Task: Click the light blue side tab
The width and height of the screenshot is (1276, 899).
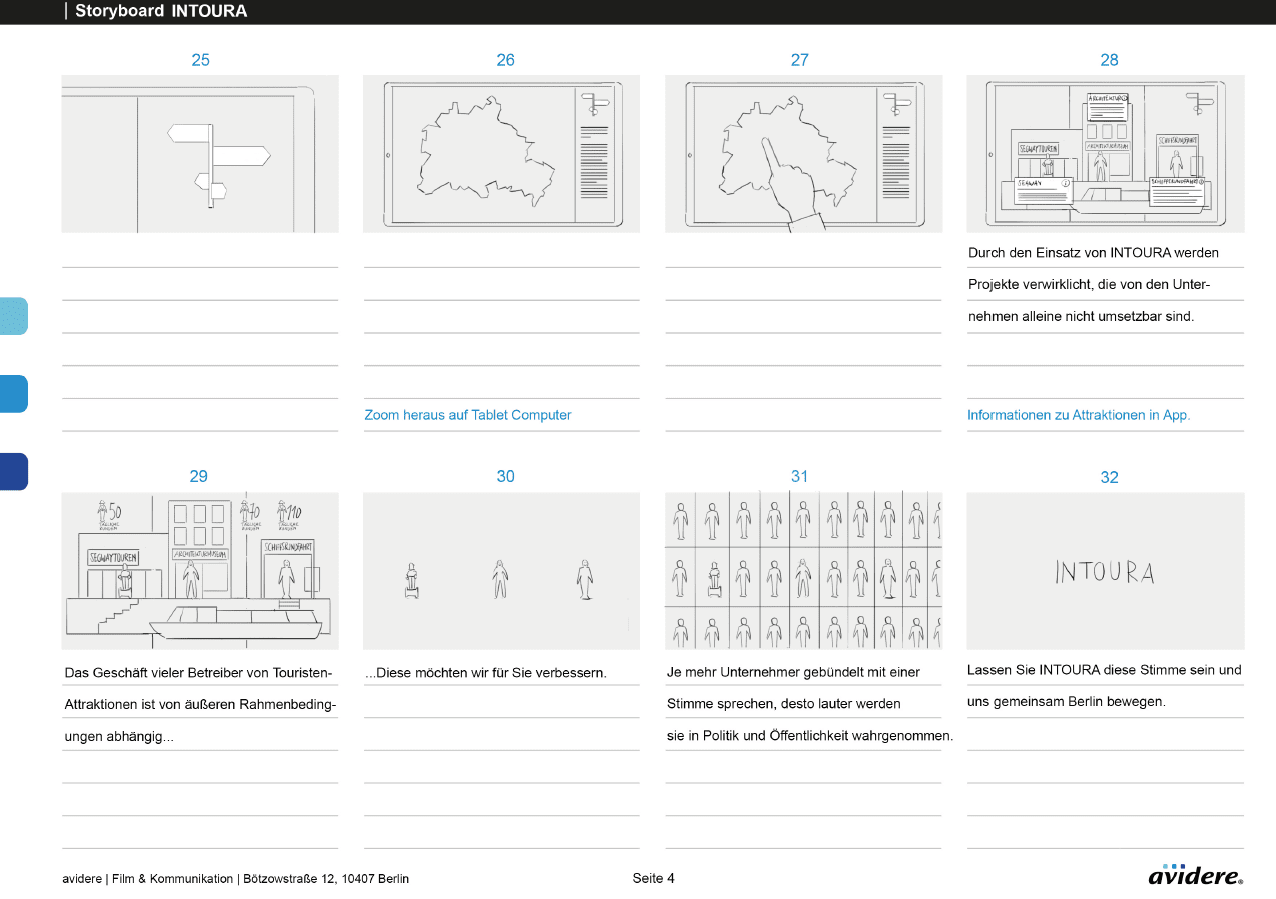Action: pyautogui.click(x=13, y=316)
